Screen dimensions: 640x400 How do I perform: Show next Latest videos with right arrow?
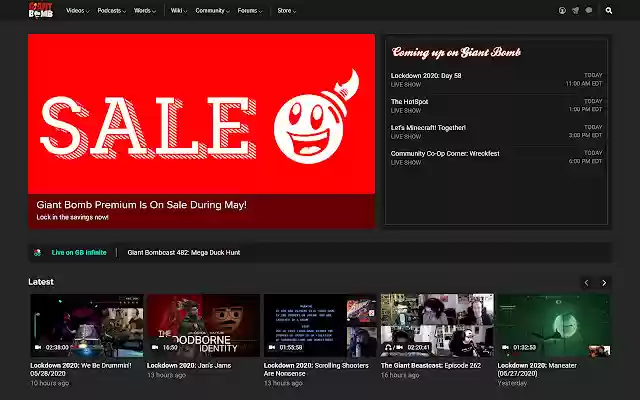[604, 283]
